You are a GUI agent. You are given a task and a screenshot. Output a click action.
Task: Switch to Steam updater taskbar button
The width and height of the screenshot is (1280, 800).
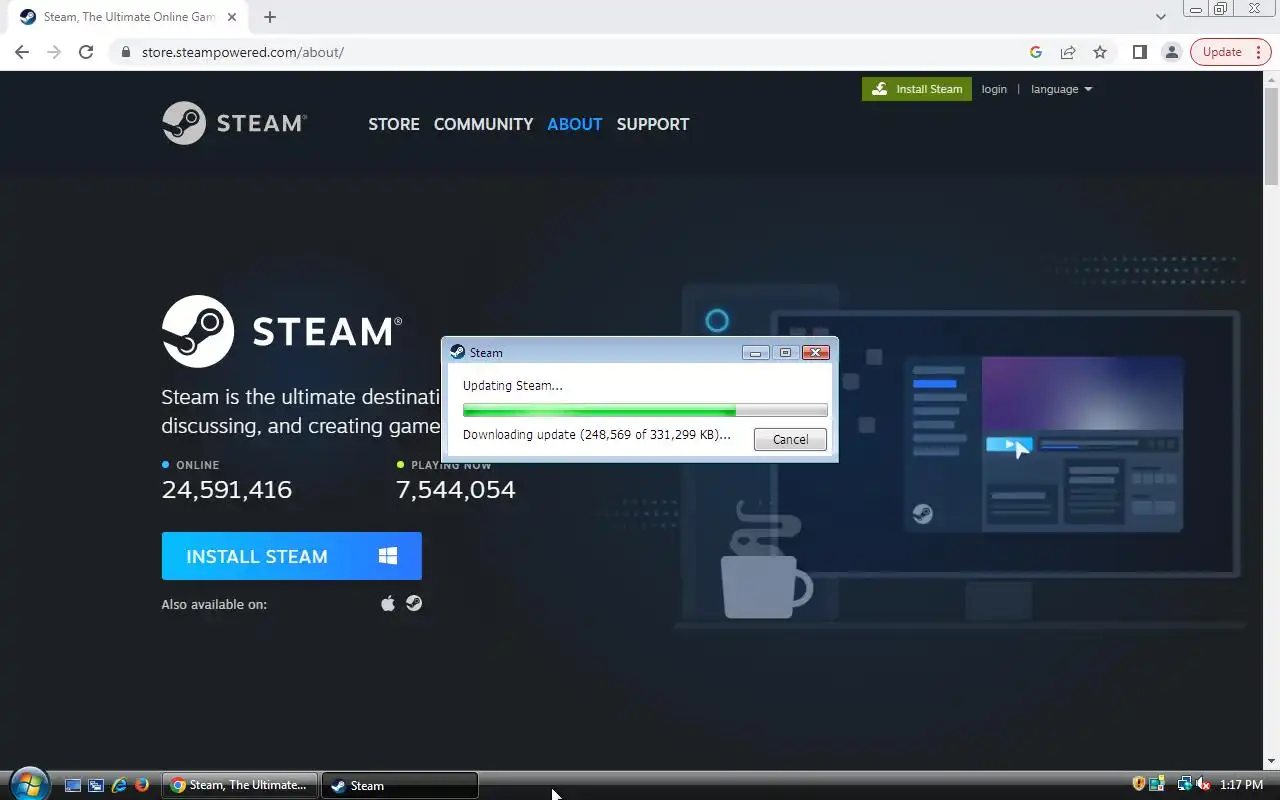coord(400,785)
